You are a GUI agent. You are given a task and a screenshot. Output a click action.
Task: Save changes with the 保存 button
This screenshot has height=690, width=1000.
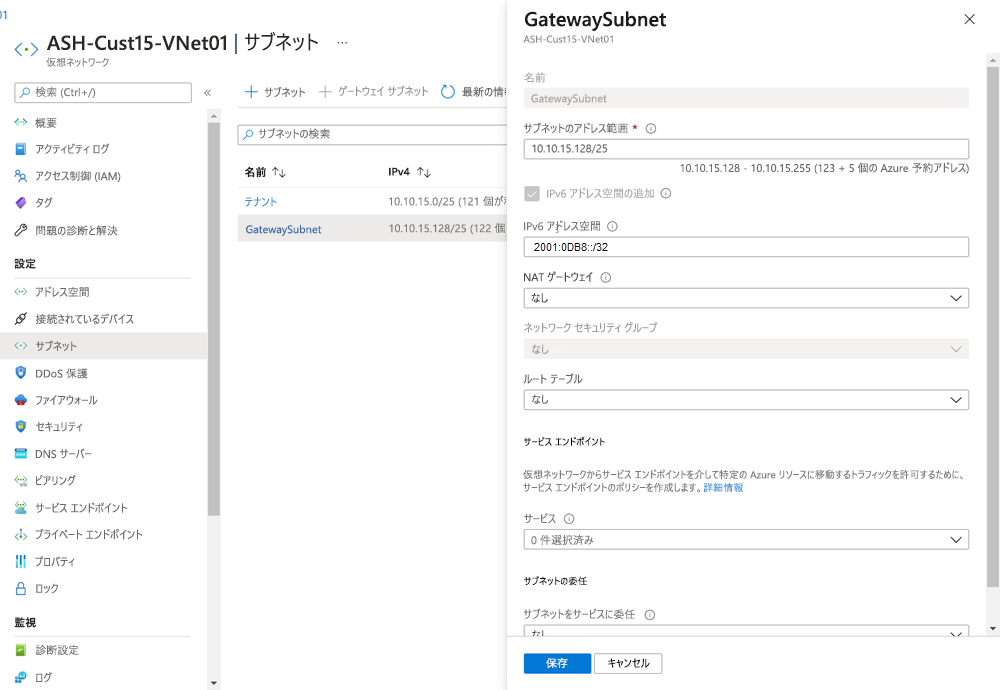(556, 663)
